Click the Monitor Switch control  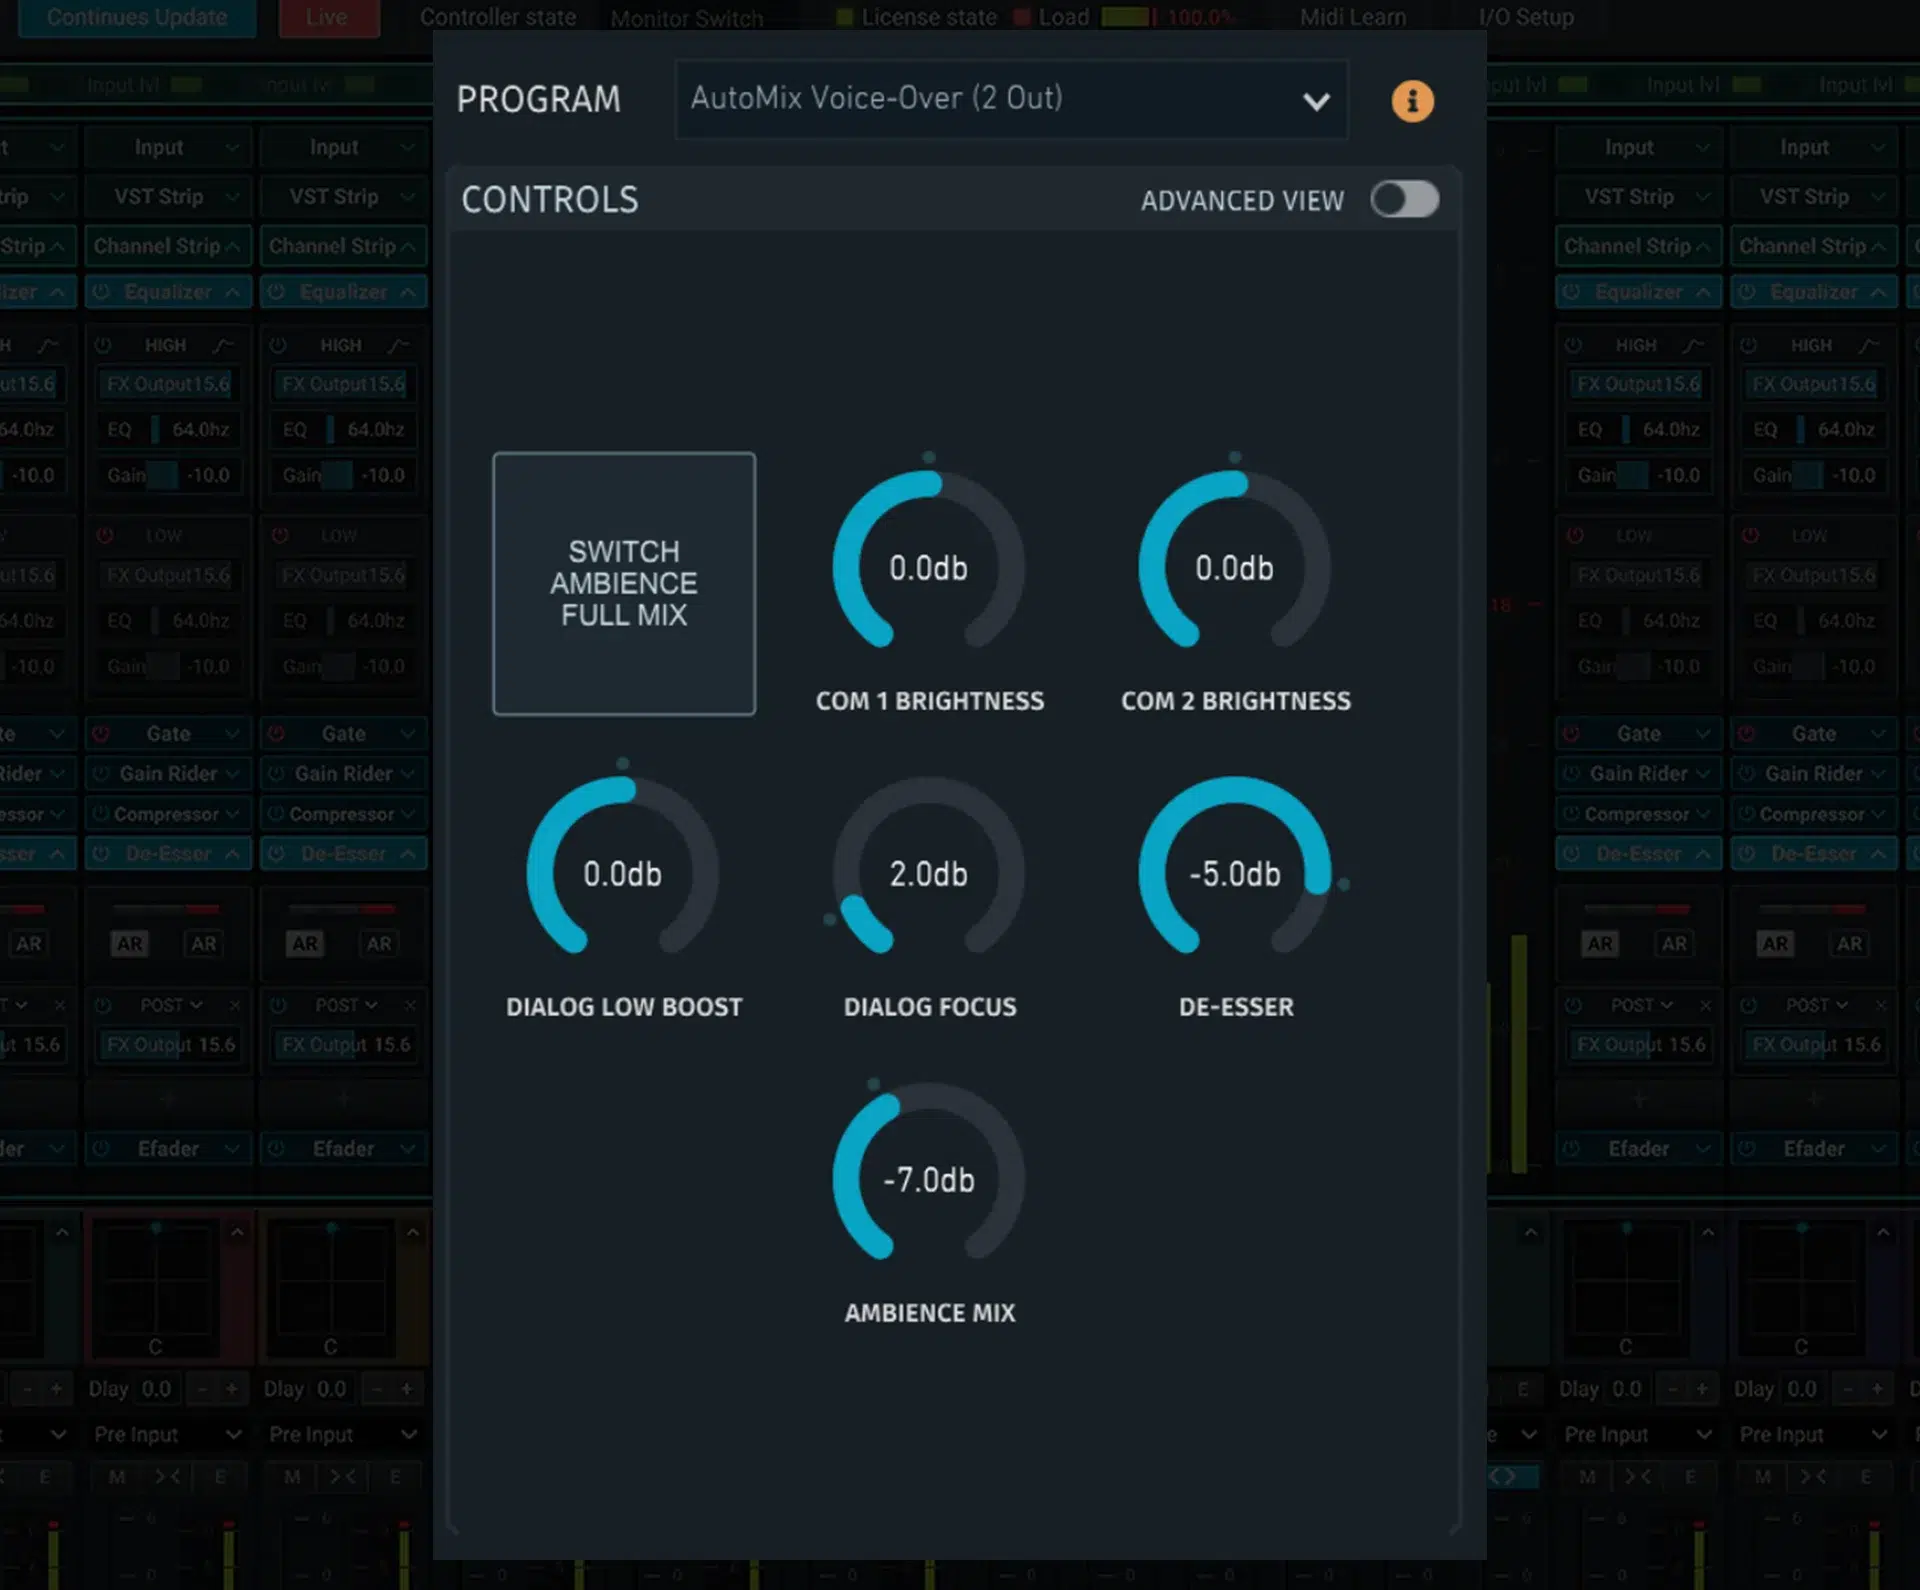686,17
